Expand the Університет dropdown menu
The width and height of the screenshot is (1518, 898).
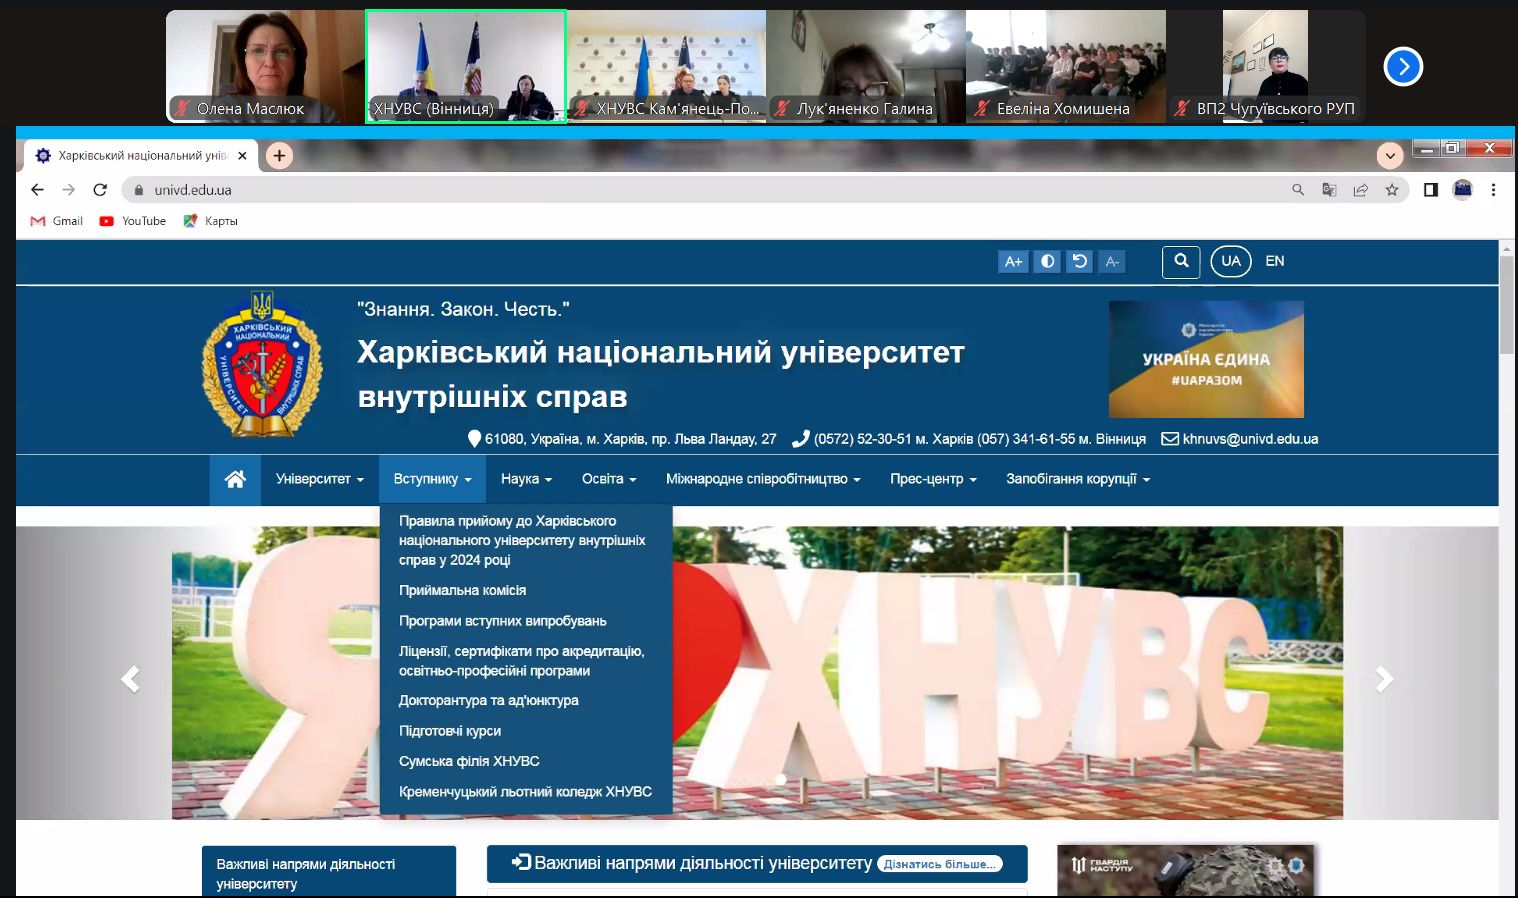pyautogui.click(x=319, y=479)
